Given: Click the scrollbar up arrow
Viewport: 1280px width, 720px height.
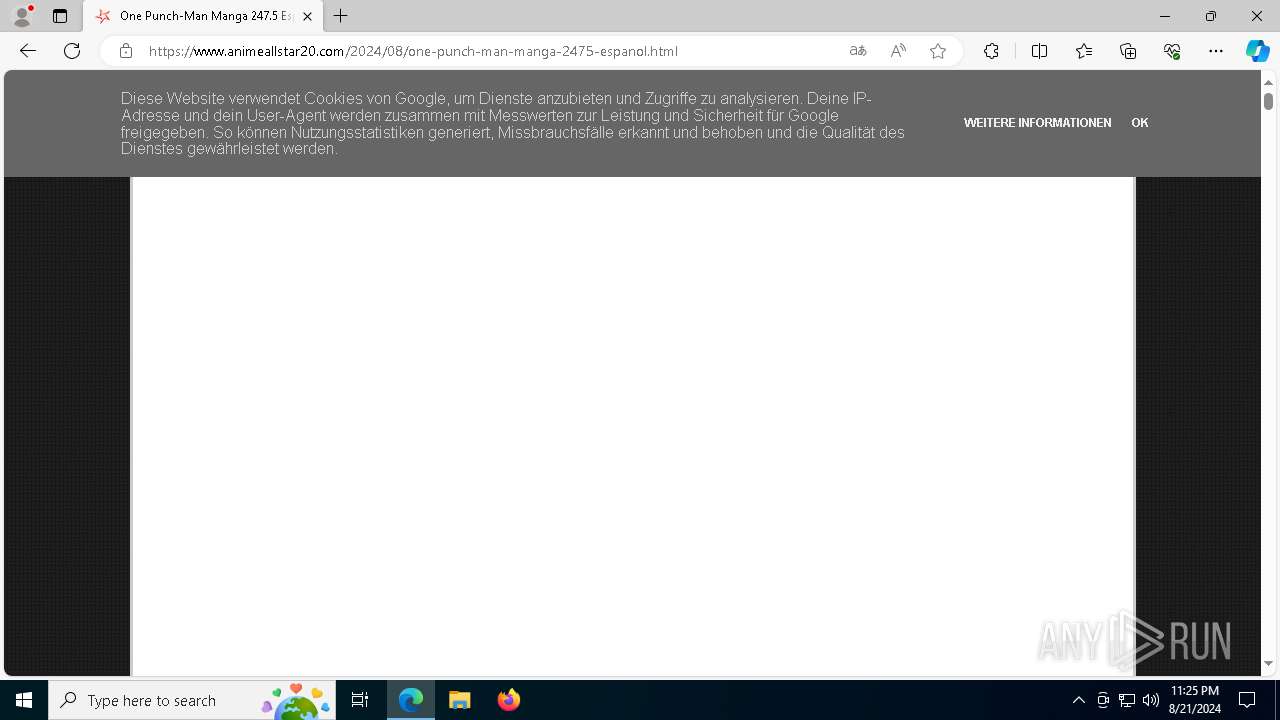Looking at the screenshot, I should tap(1268, 81).
